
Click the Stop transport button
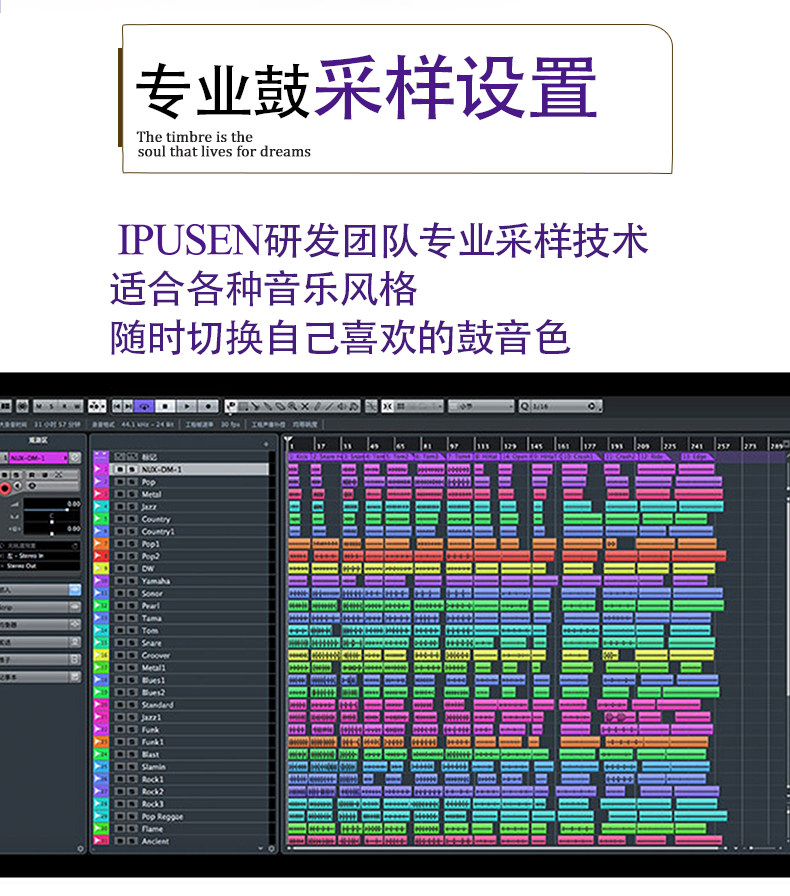(x=165, y=406)
